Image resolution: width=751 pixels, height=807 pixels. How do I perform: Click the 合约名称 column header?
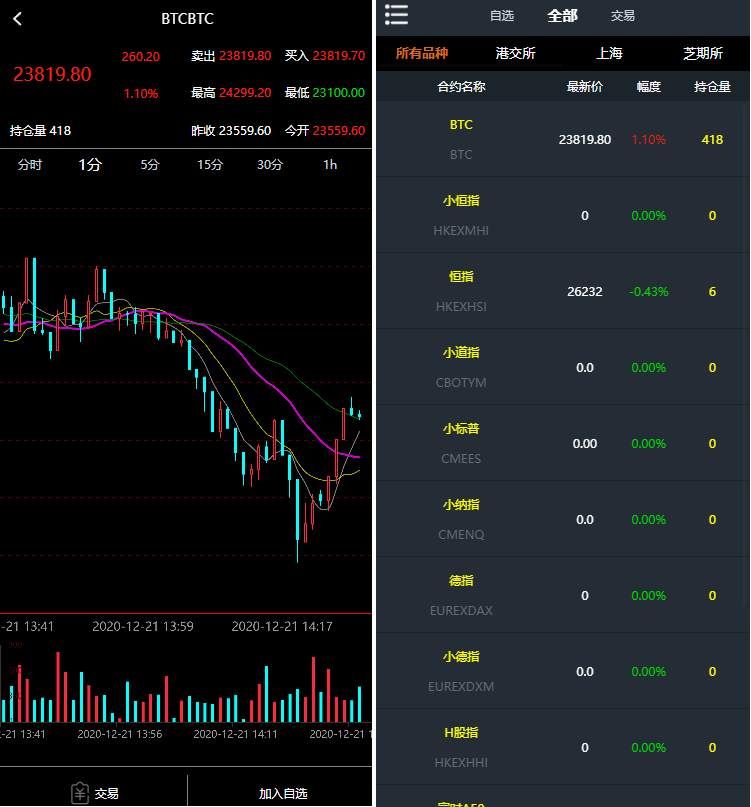[x=461, y=86]
